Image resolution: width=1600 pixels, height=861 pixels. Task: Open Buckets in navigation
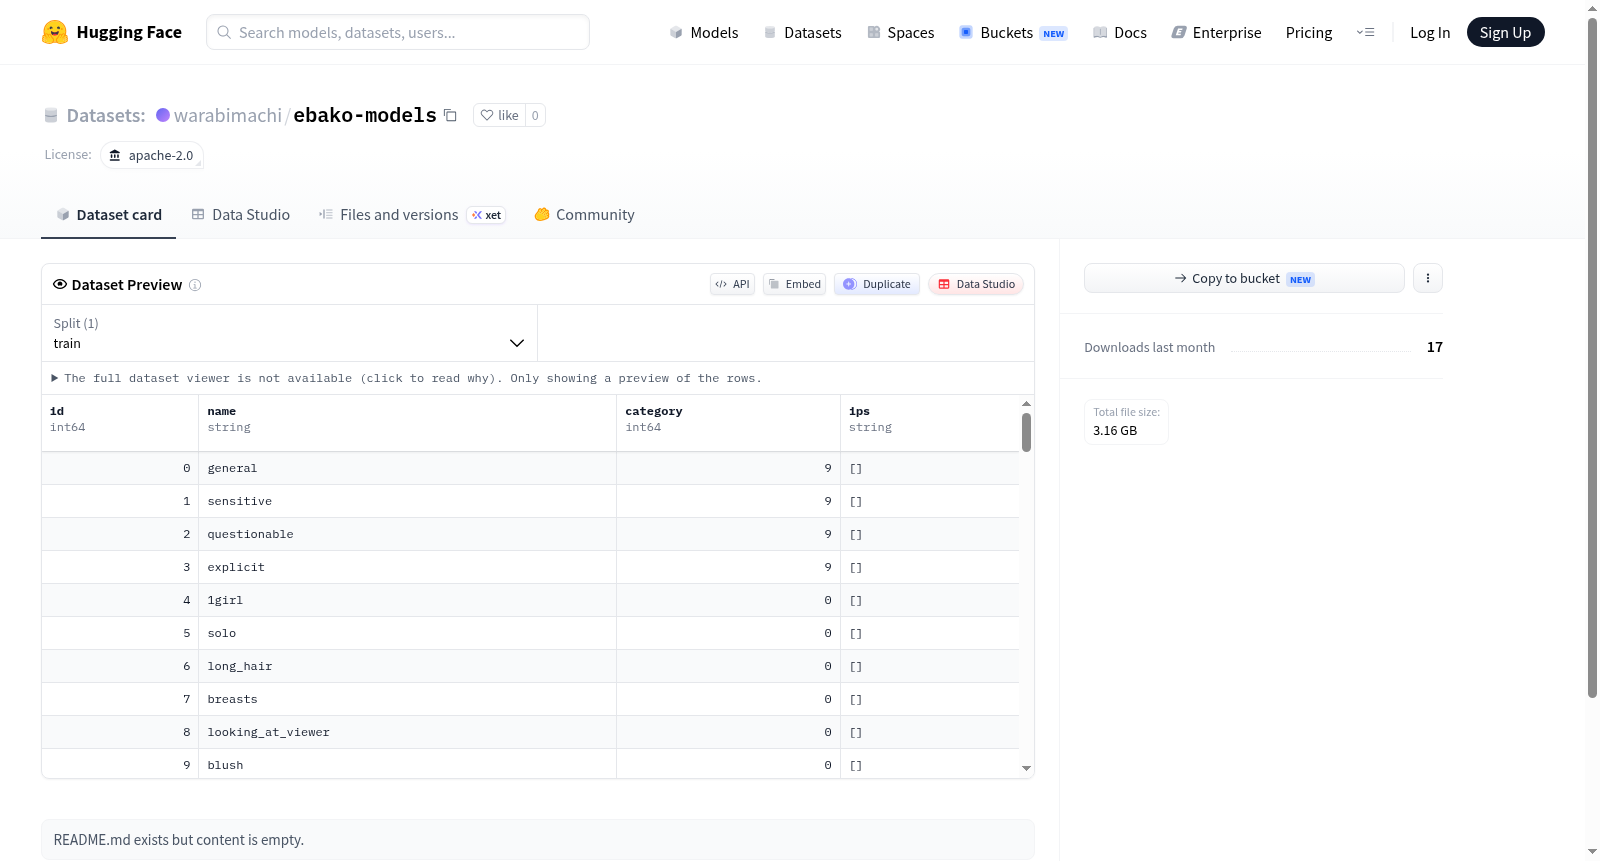(x=1013, y=32)
